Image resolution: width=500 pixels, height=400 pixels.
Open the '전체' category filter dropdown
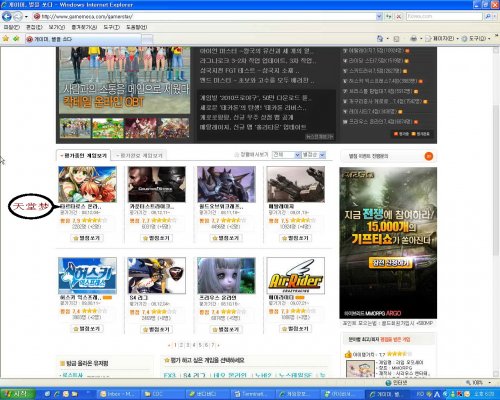click(286, 155)
